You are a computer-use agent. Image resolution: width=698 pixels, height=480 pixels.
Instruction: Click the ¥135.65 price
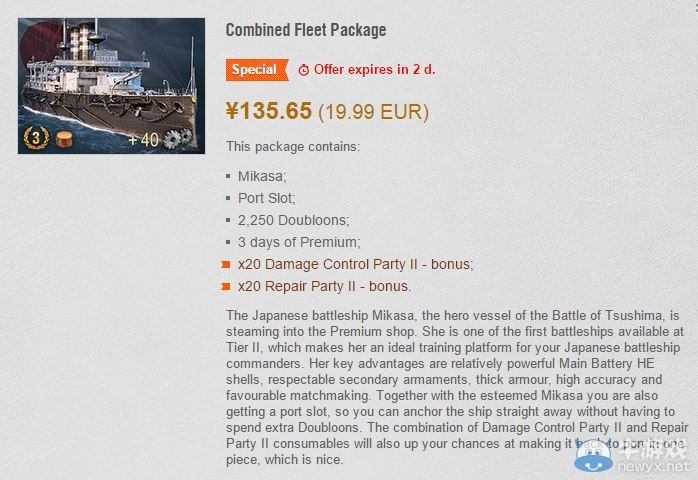coord(269,110)
